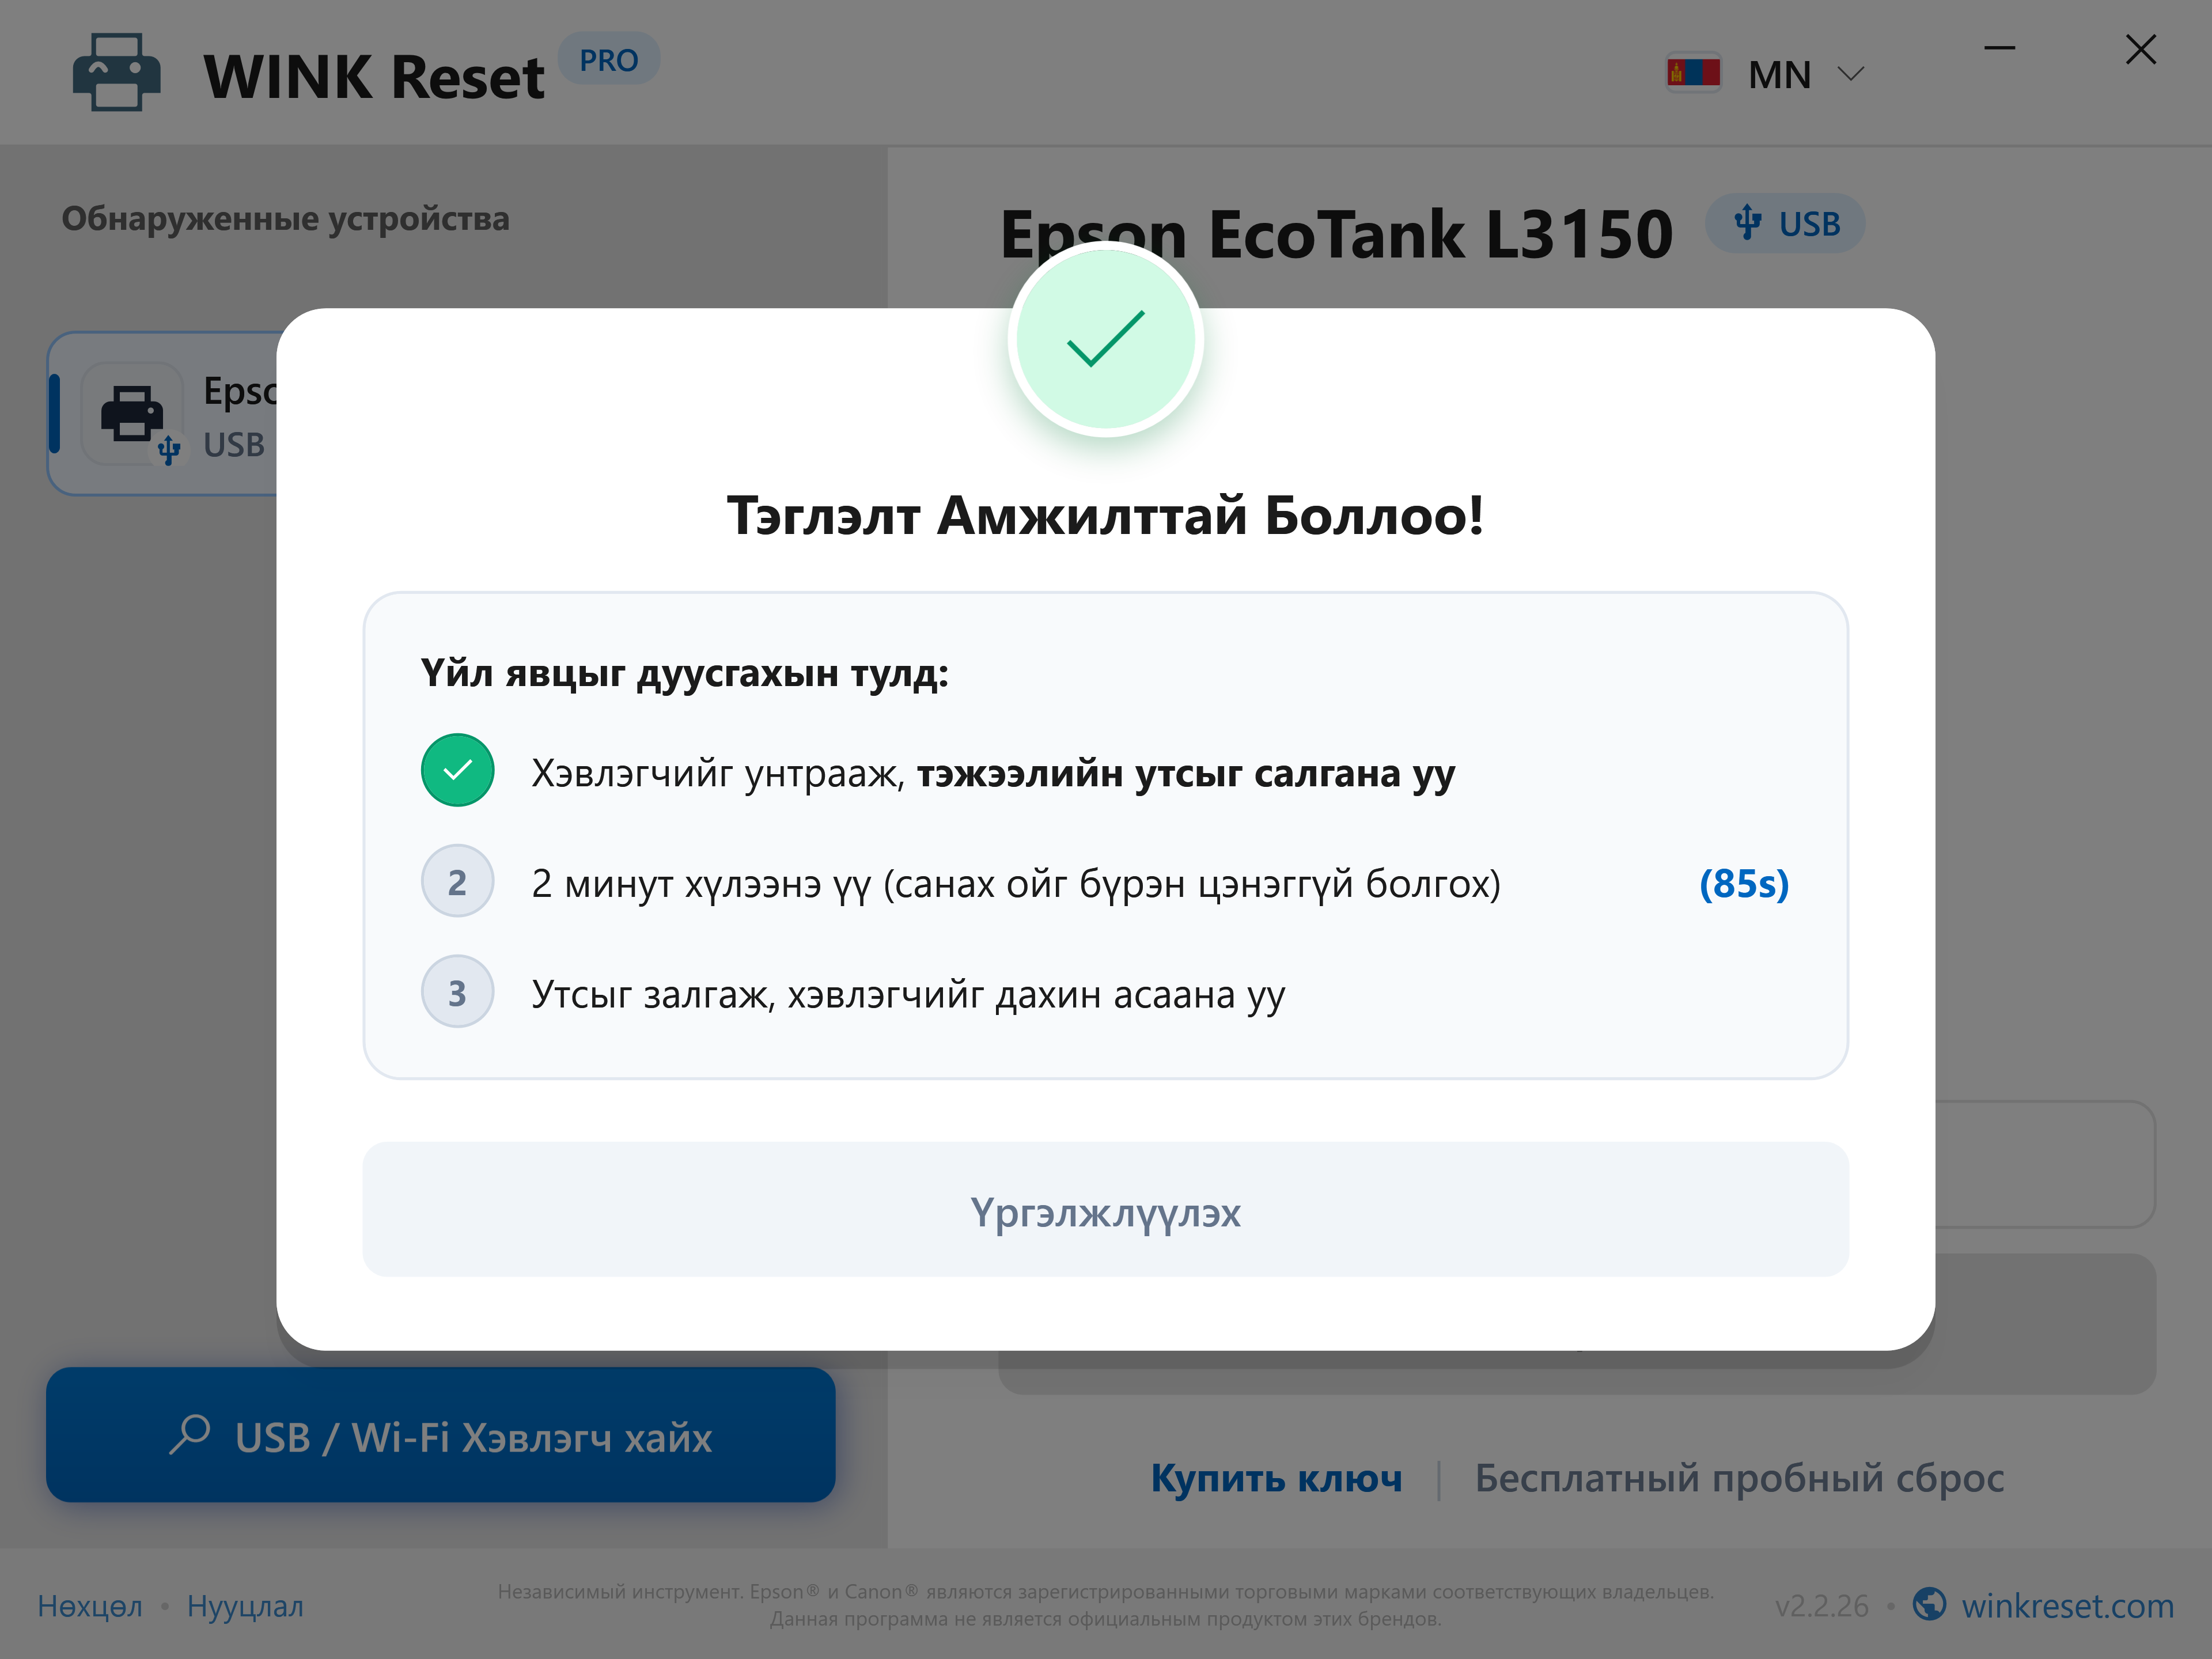Click step text Хэвлэгчийг унтрааж
This screenshot has height=1659, width=2212.
pyautogui.click(x=719, y=774)
